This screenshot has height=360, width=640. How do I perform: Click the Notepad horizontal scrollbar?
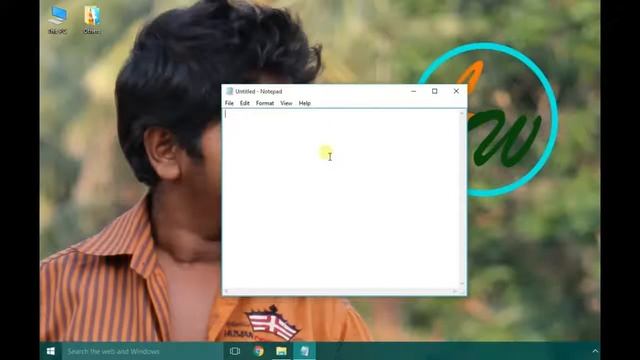340,291
